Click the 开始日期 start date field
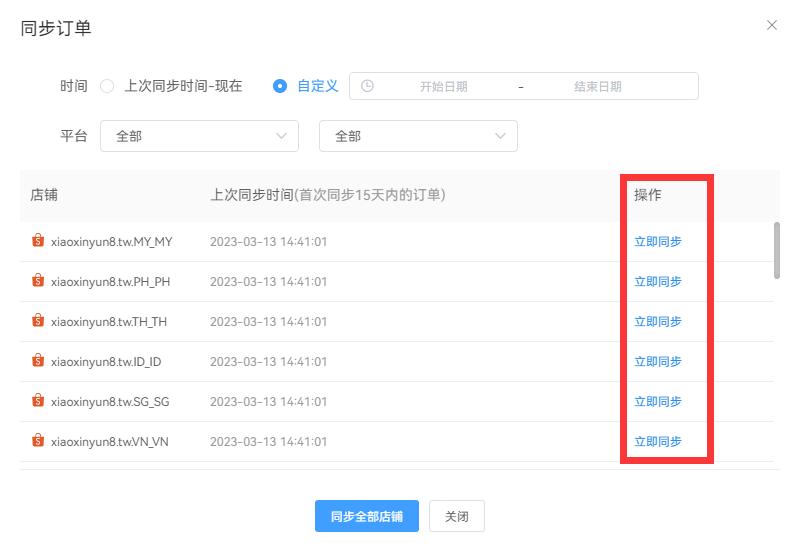The image size is (798, 548). point(443,86)
